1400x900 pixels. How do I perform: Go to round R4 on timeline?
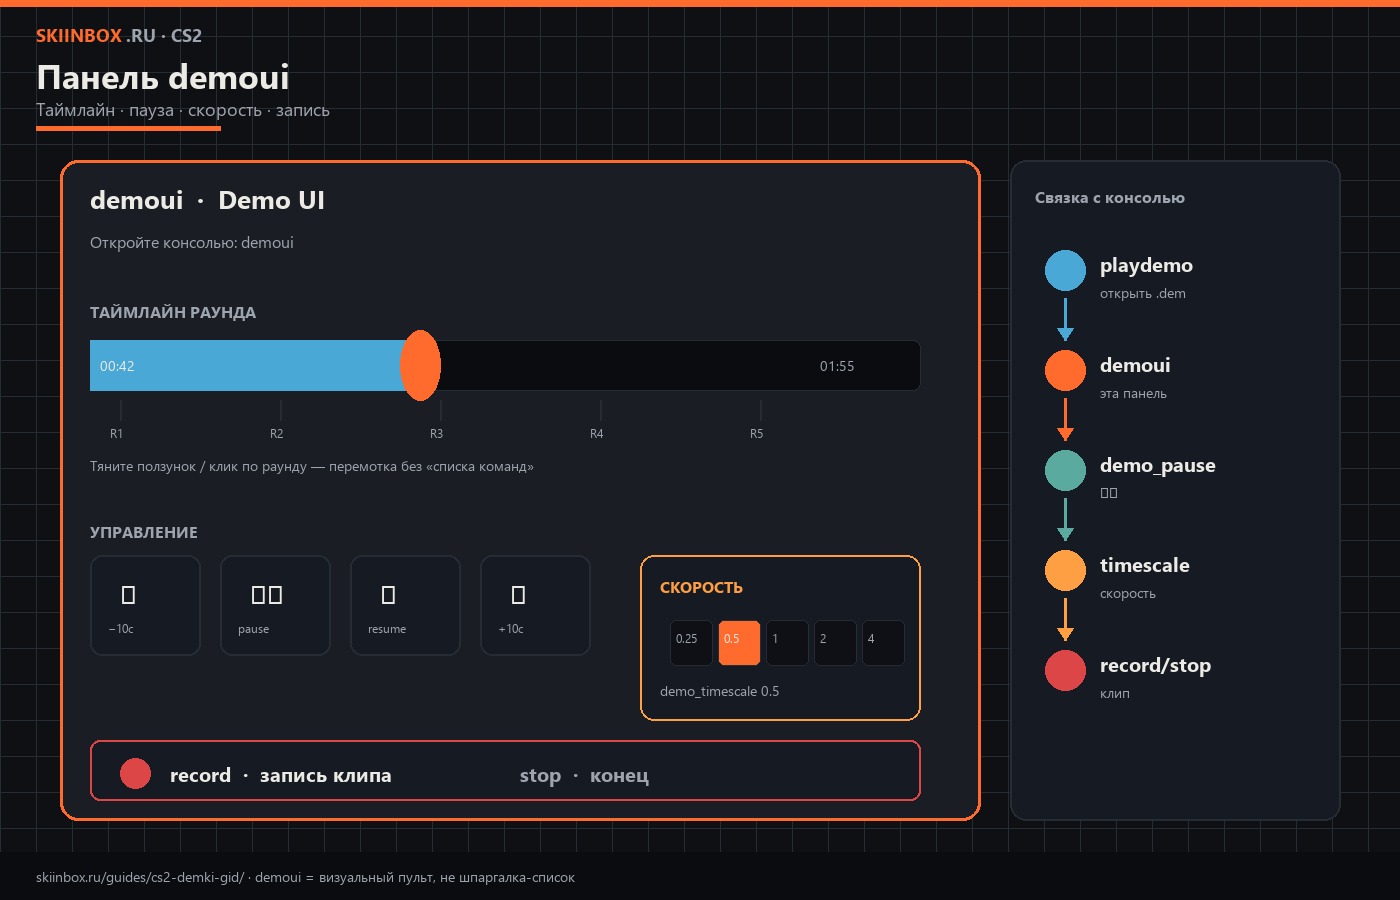coord(597,433)
